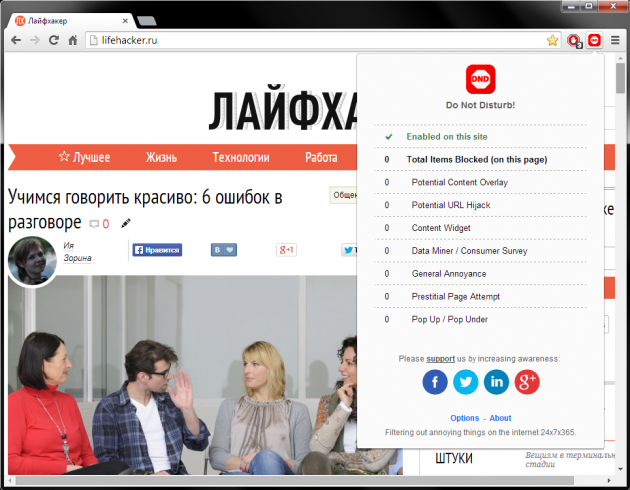Image resolution: width=630 pixels, height=490 pixels.
Task: Go back with the browser back arrow
Action: click(16, 40)
